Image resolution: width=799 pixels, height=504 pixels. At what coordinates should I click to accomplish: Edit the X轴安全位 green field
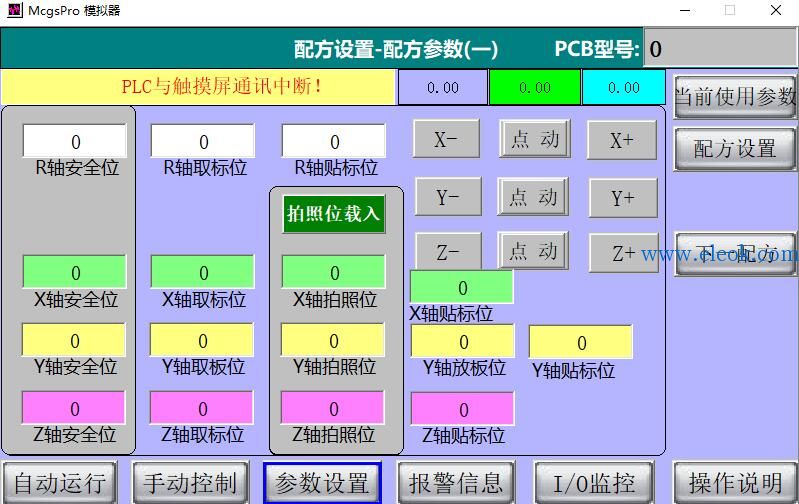click(x=74, y=272)
